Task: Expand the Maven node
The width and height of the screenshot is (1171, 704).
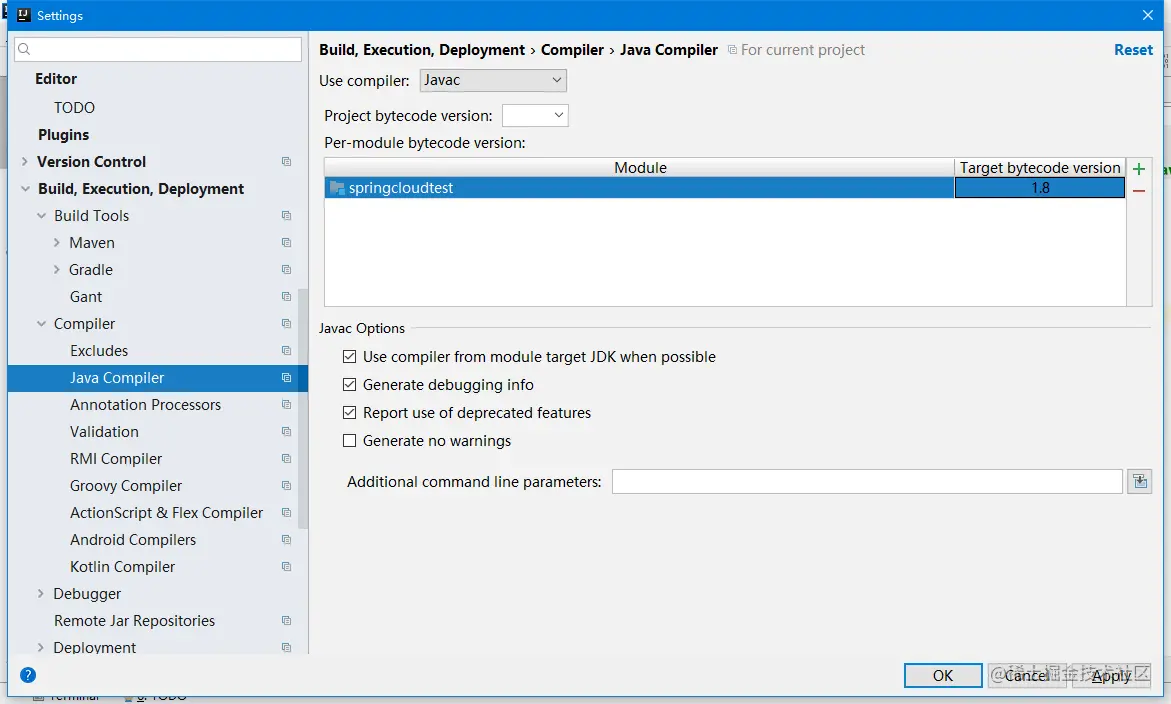Action: (x=57, y=243)
